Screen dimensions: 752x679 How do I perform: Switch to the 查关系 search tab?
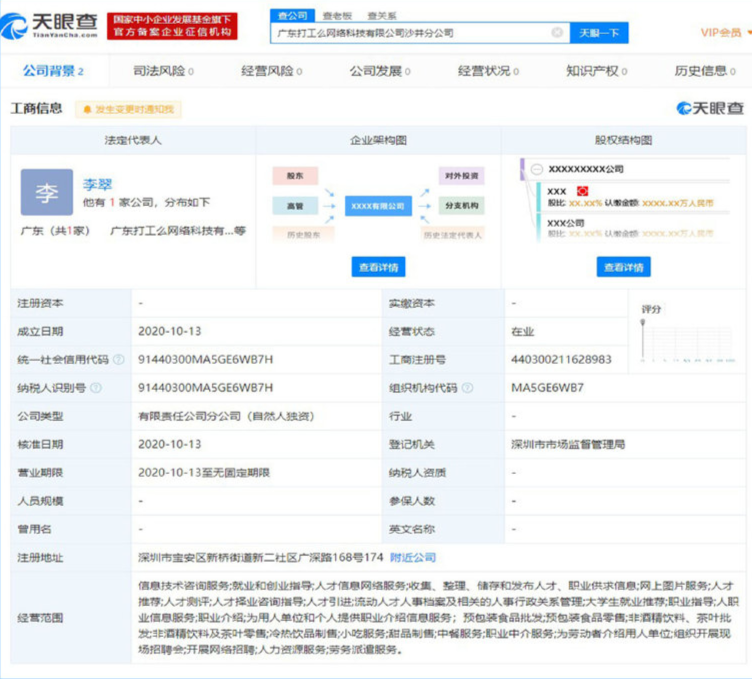coord(382,16)
